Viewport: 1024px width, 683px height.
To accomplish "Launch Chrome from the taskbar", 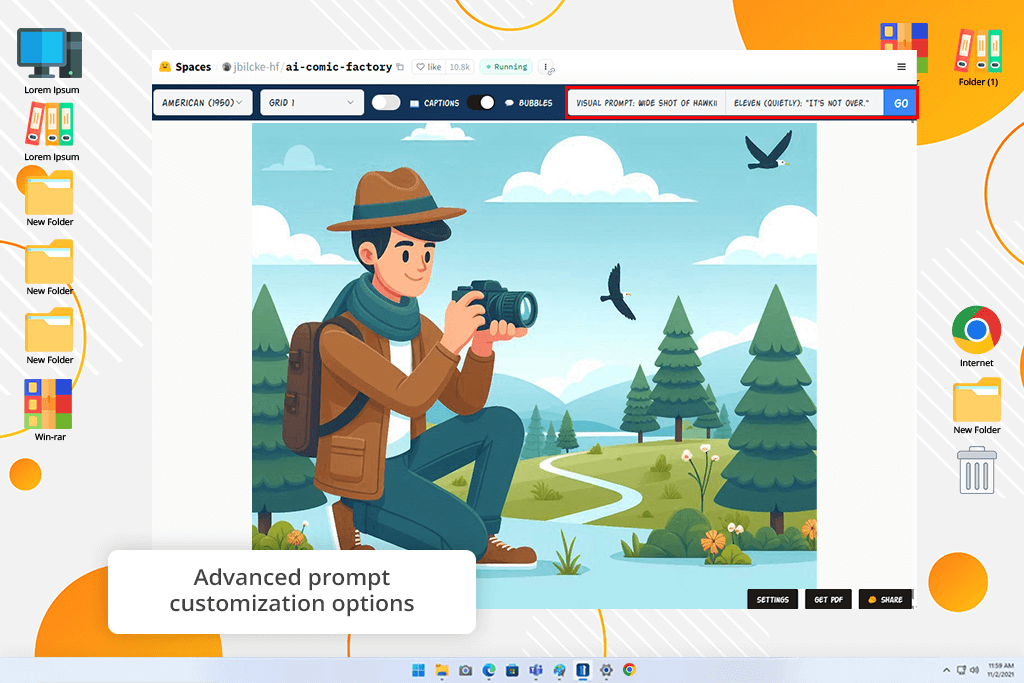I will (x=630, y=670).
